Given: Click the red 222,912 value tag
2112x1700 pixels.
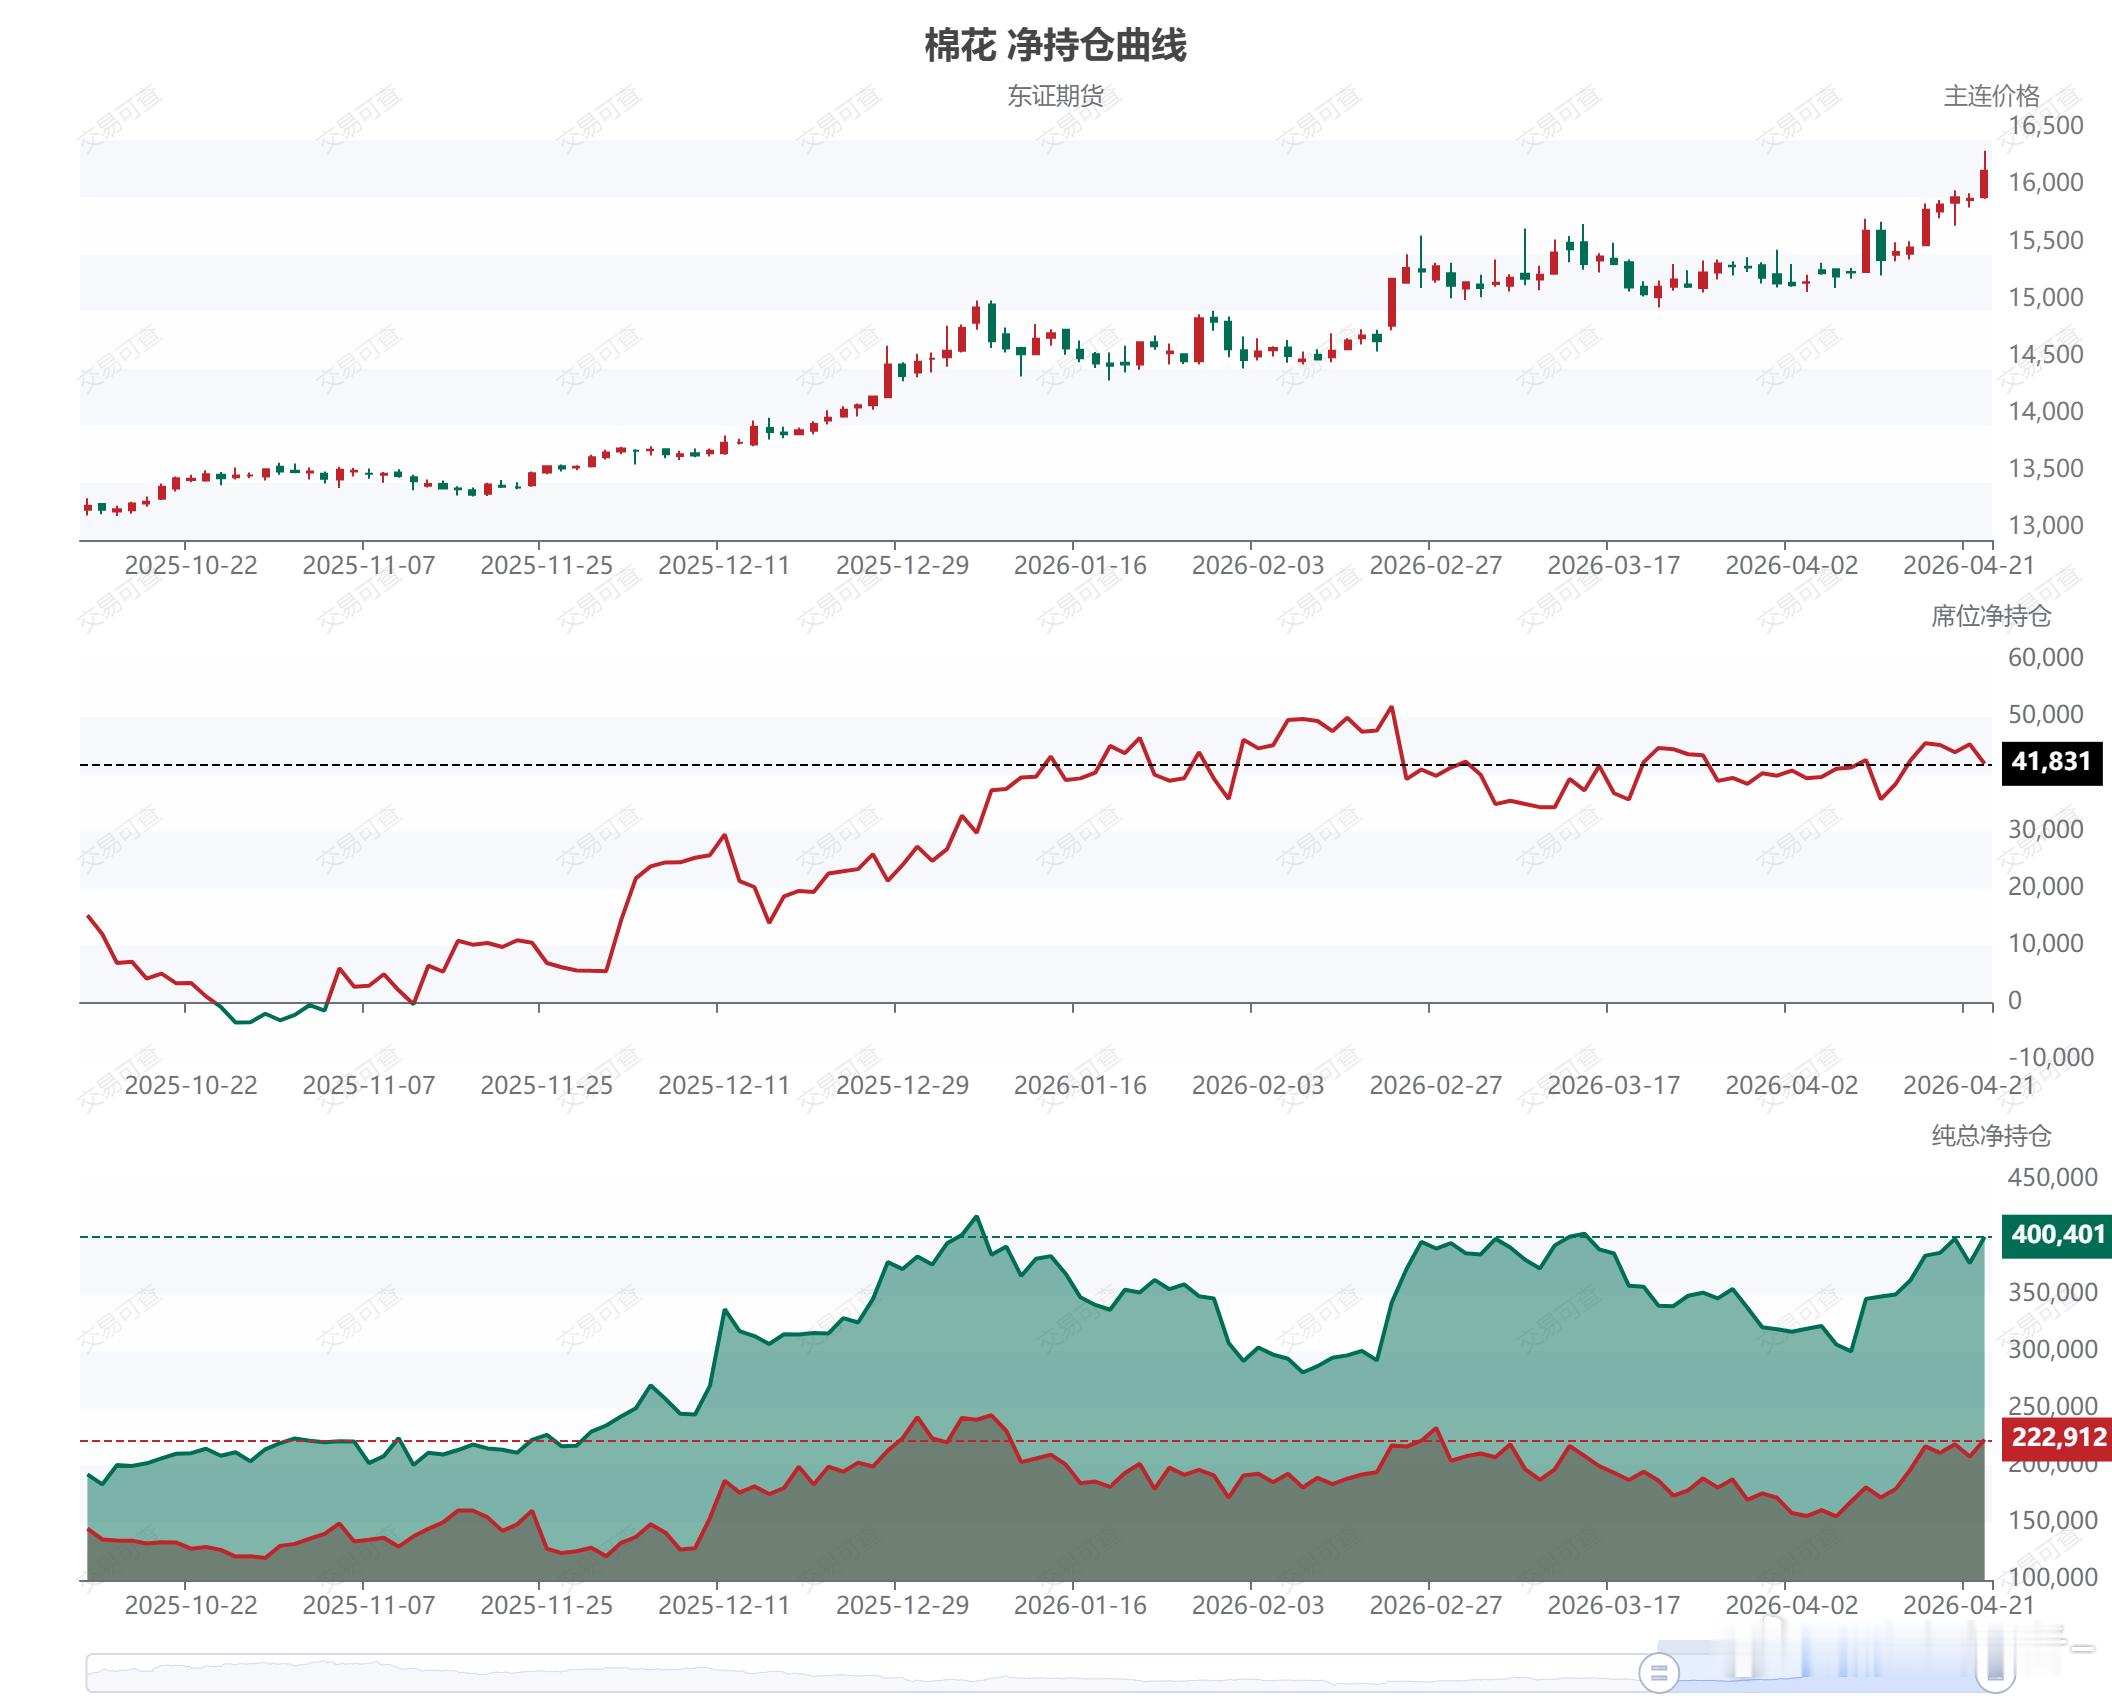Looking at the screenshot, I should pos(2058,1438).
